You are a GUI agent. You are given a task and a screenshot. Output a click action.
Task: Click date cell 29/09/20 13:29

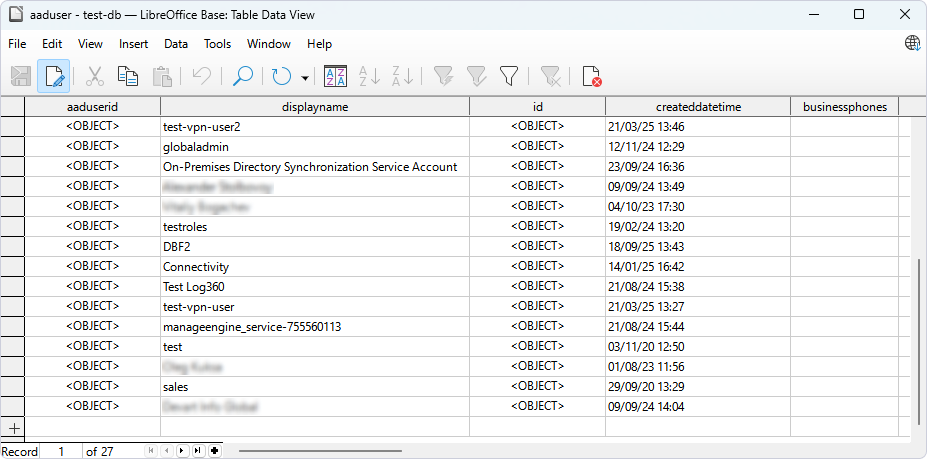pos(698,387)
